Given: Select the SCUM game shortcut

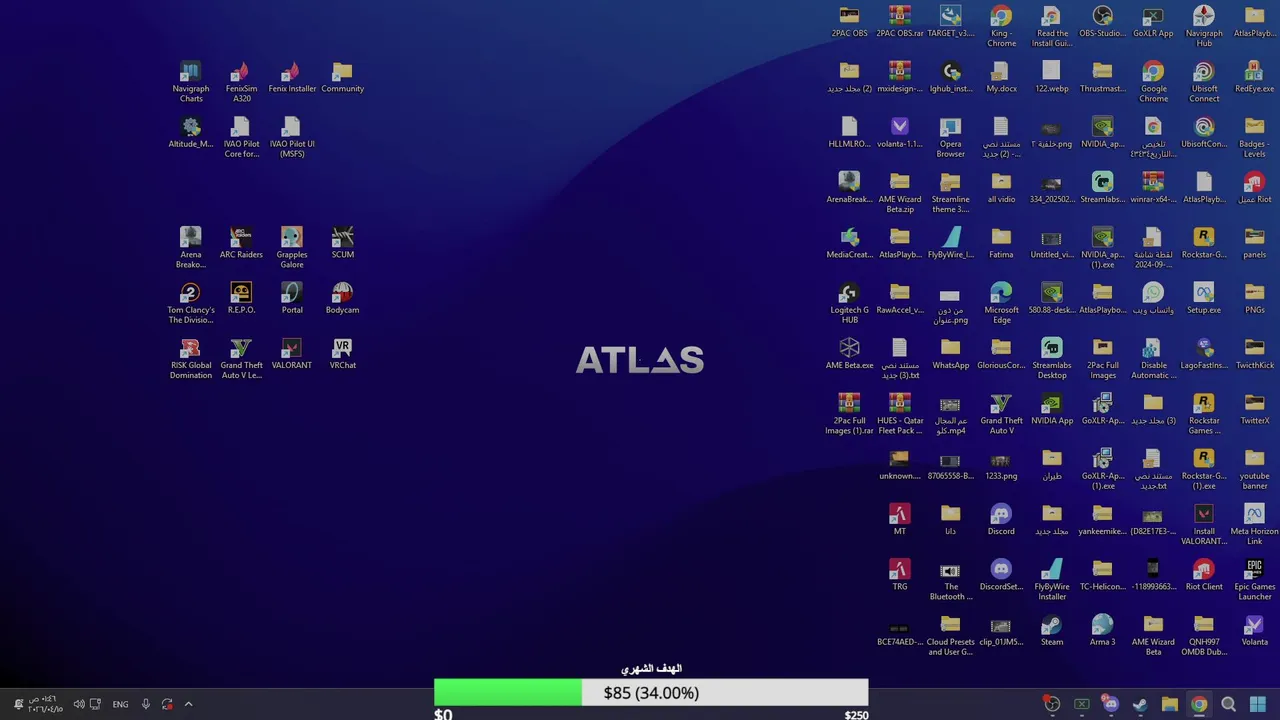Looking at the screenshot, I should 342,242.
